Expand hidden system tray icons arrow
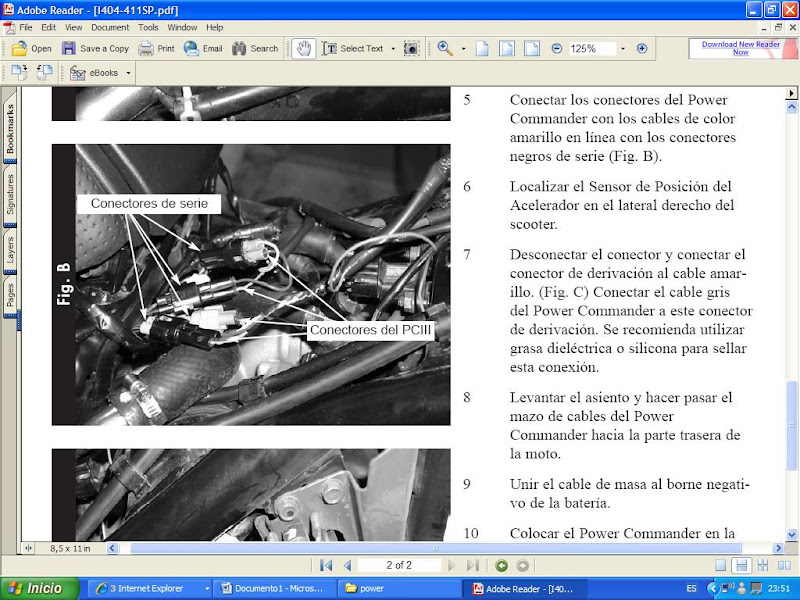Screen dimensions: 800x600 pyautogui.click(x=713, y=588)
